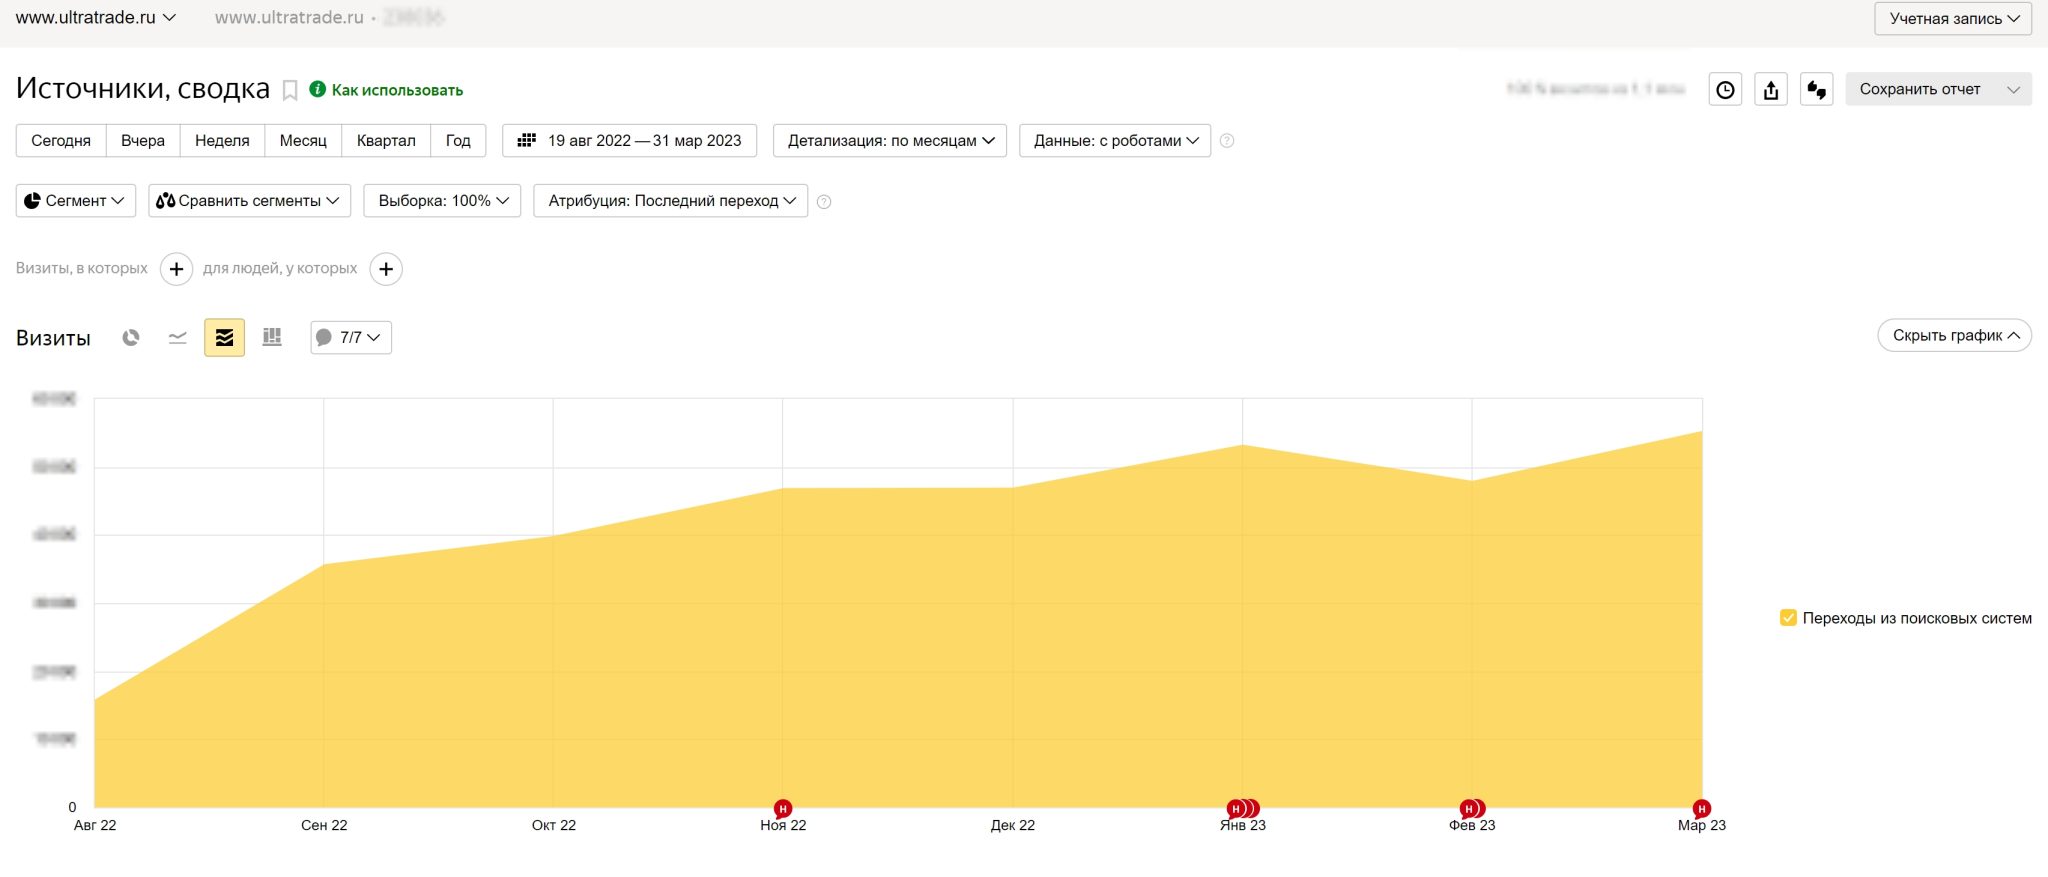This screenshot has width=2048, height=877.
Task: Click the export share icon
Action: [1771, 90]
